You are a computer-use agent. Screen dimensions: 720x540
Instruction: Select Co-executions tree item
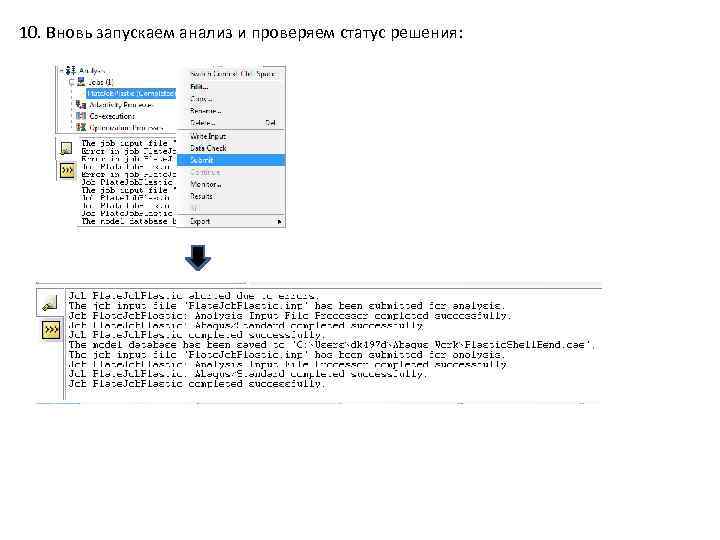(112, 116)
